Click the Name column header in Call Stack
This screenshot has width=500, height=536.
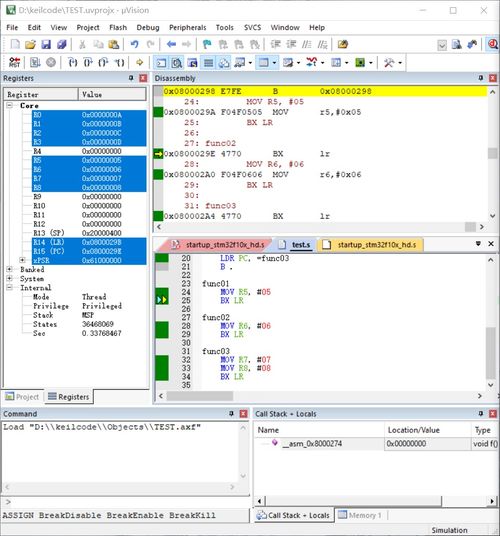click(320, 430)
